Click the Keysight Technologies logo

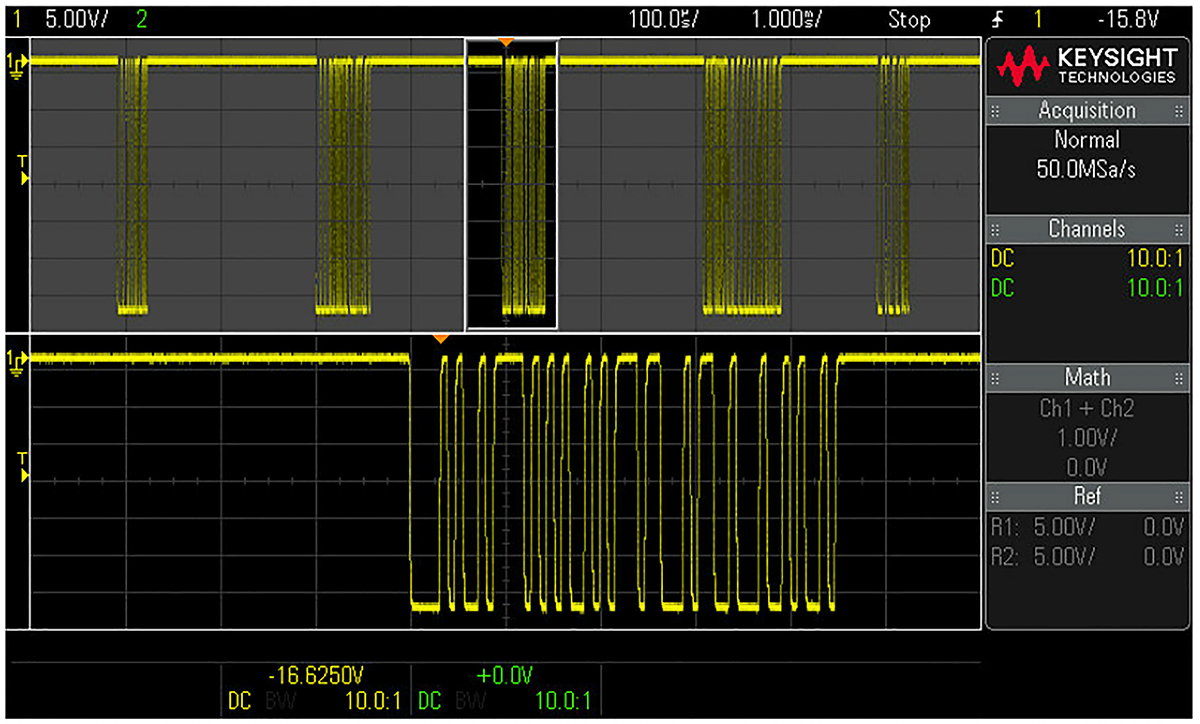pyautogui.click(x=1087, y=68)
